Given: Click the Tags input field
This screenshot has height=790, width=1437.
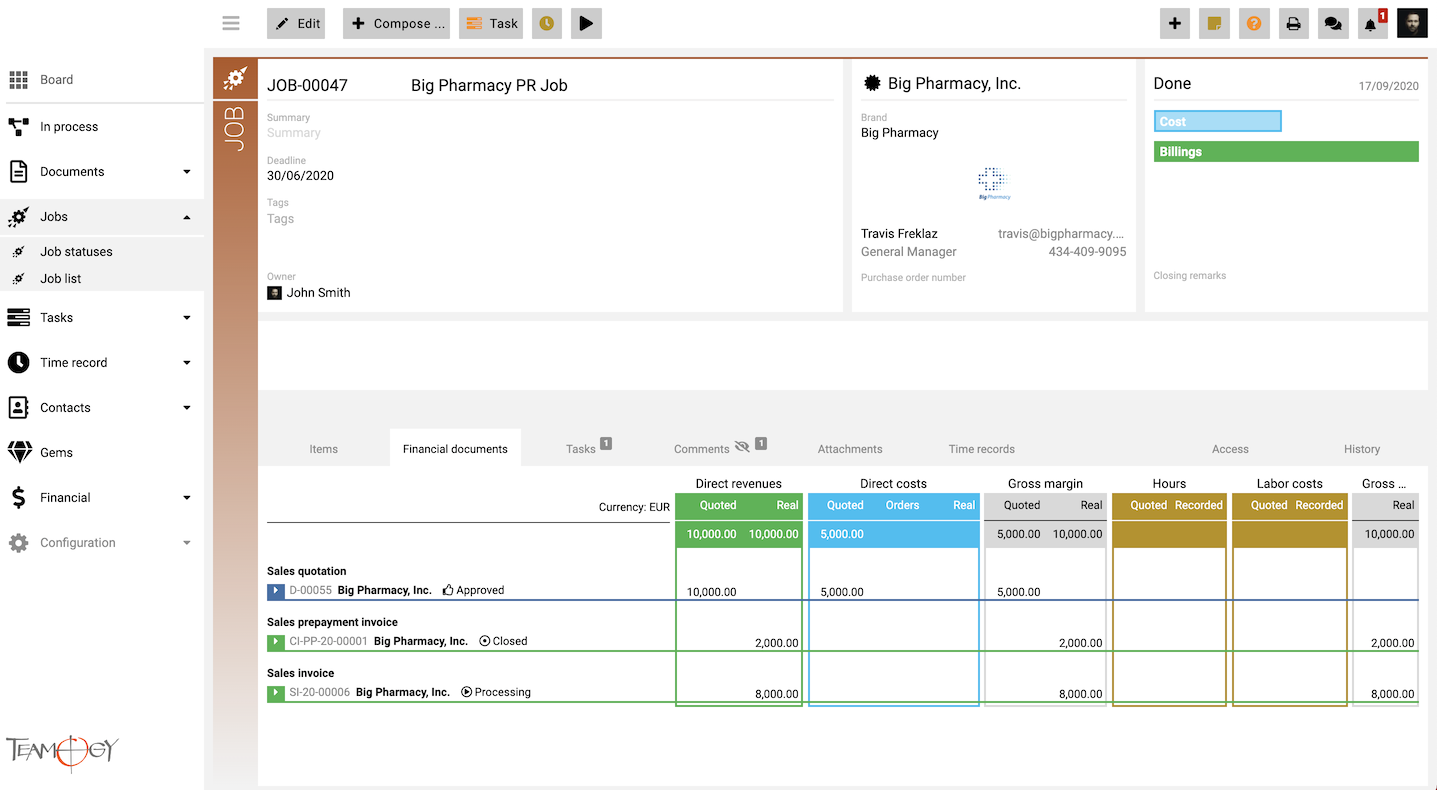Looking at the screenshot, I should coord(550,219).
